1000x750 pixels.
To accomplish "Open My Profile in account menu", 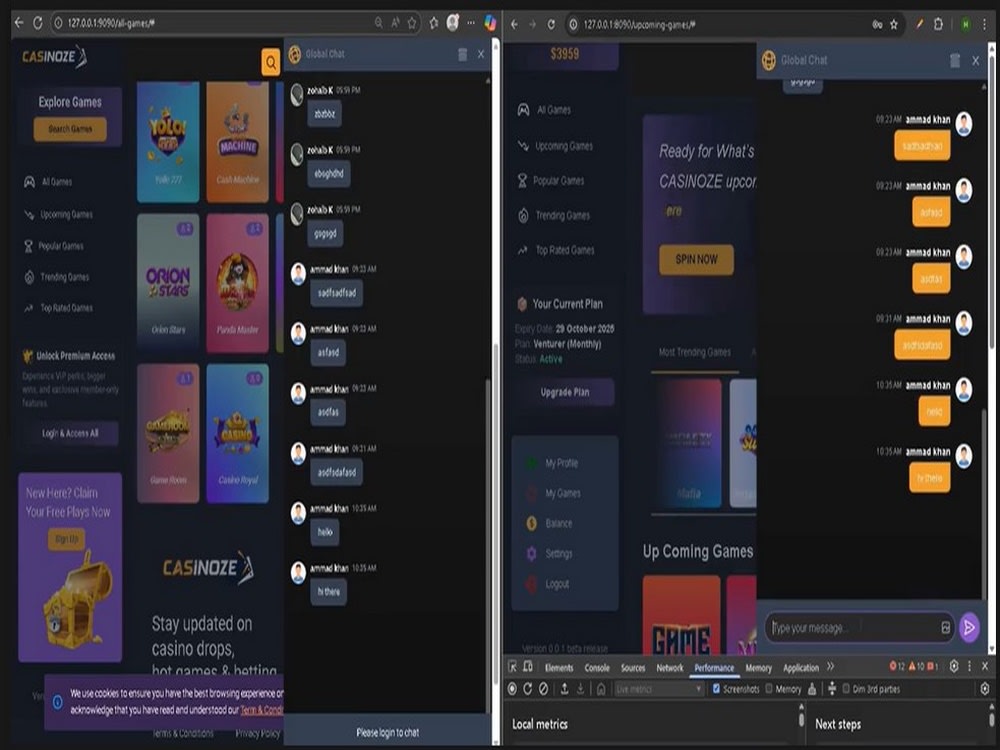I will click(552, 463).
